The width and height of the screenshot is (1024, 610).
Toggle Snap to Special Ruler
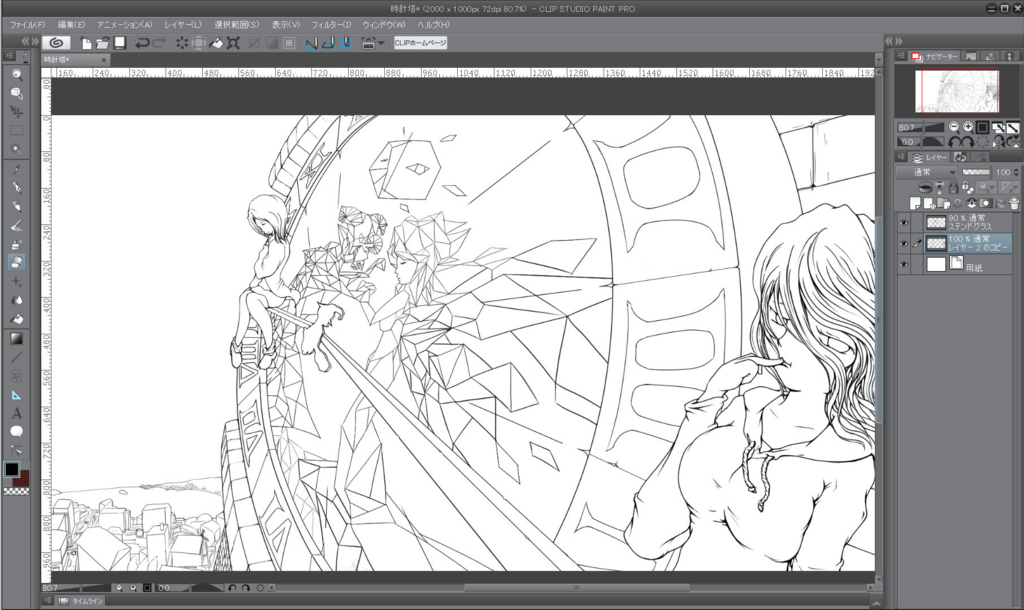point(329,43)
